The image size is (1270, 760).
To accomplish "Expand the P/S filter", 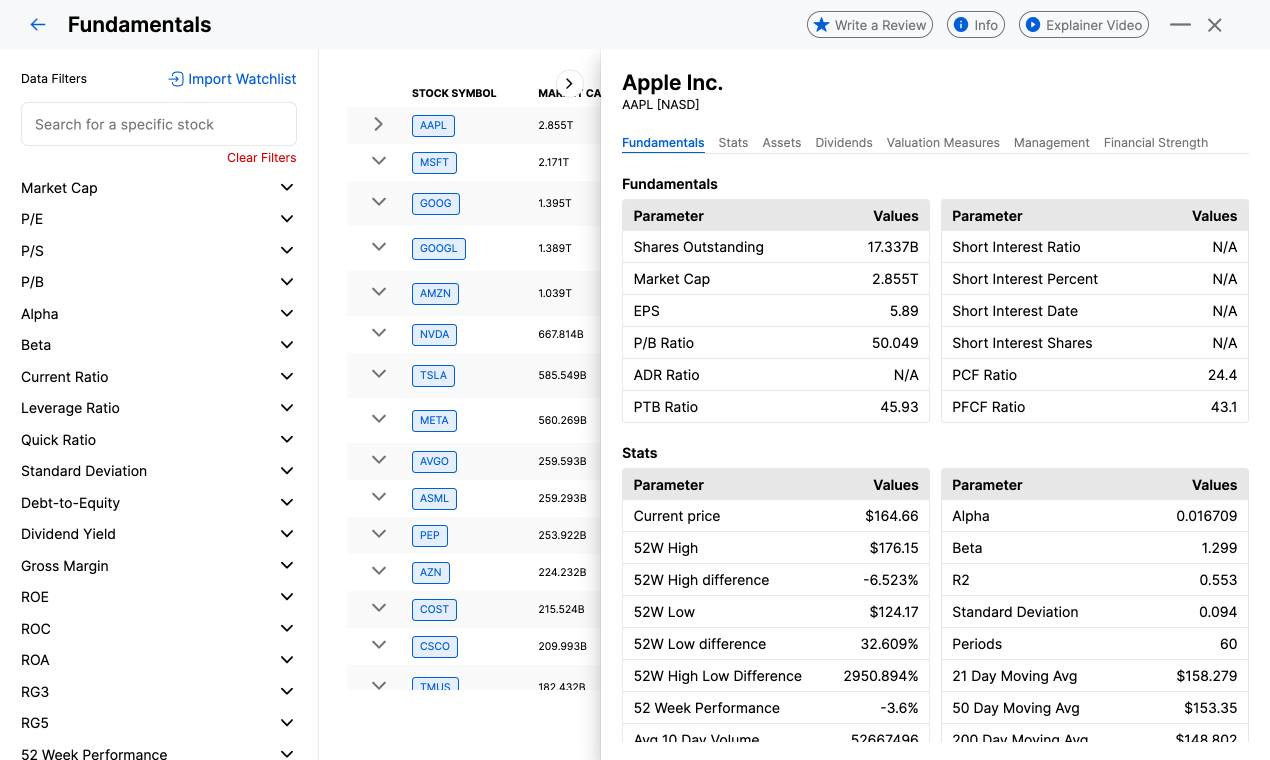I will coord(159,251).
